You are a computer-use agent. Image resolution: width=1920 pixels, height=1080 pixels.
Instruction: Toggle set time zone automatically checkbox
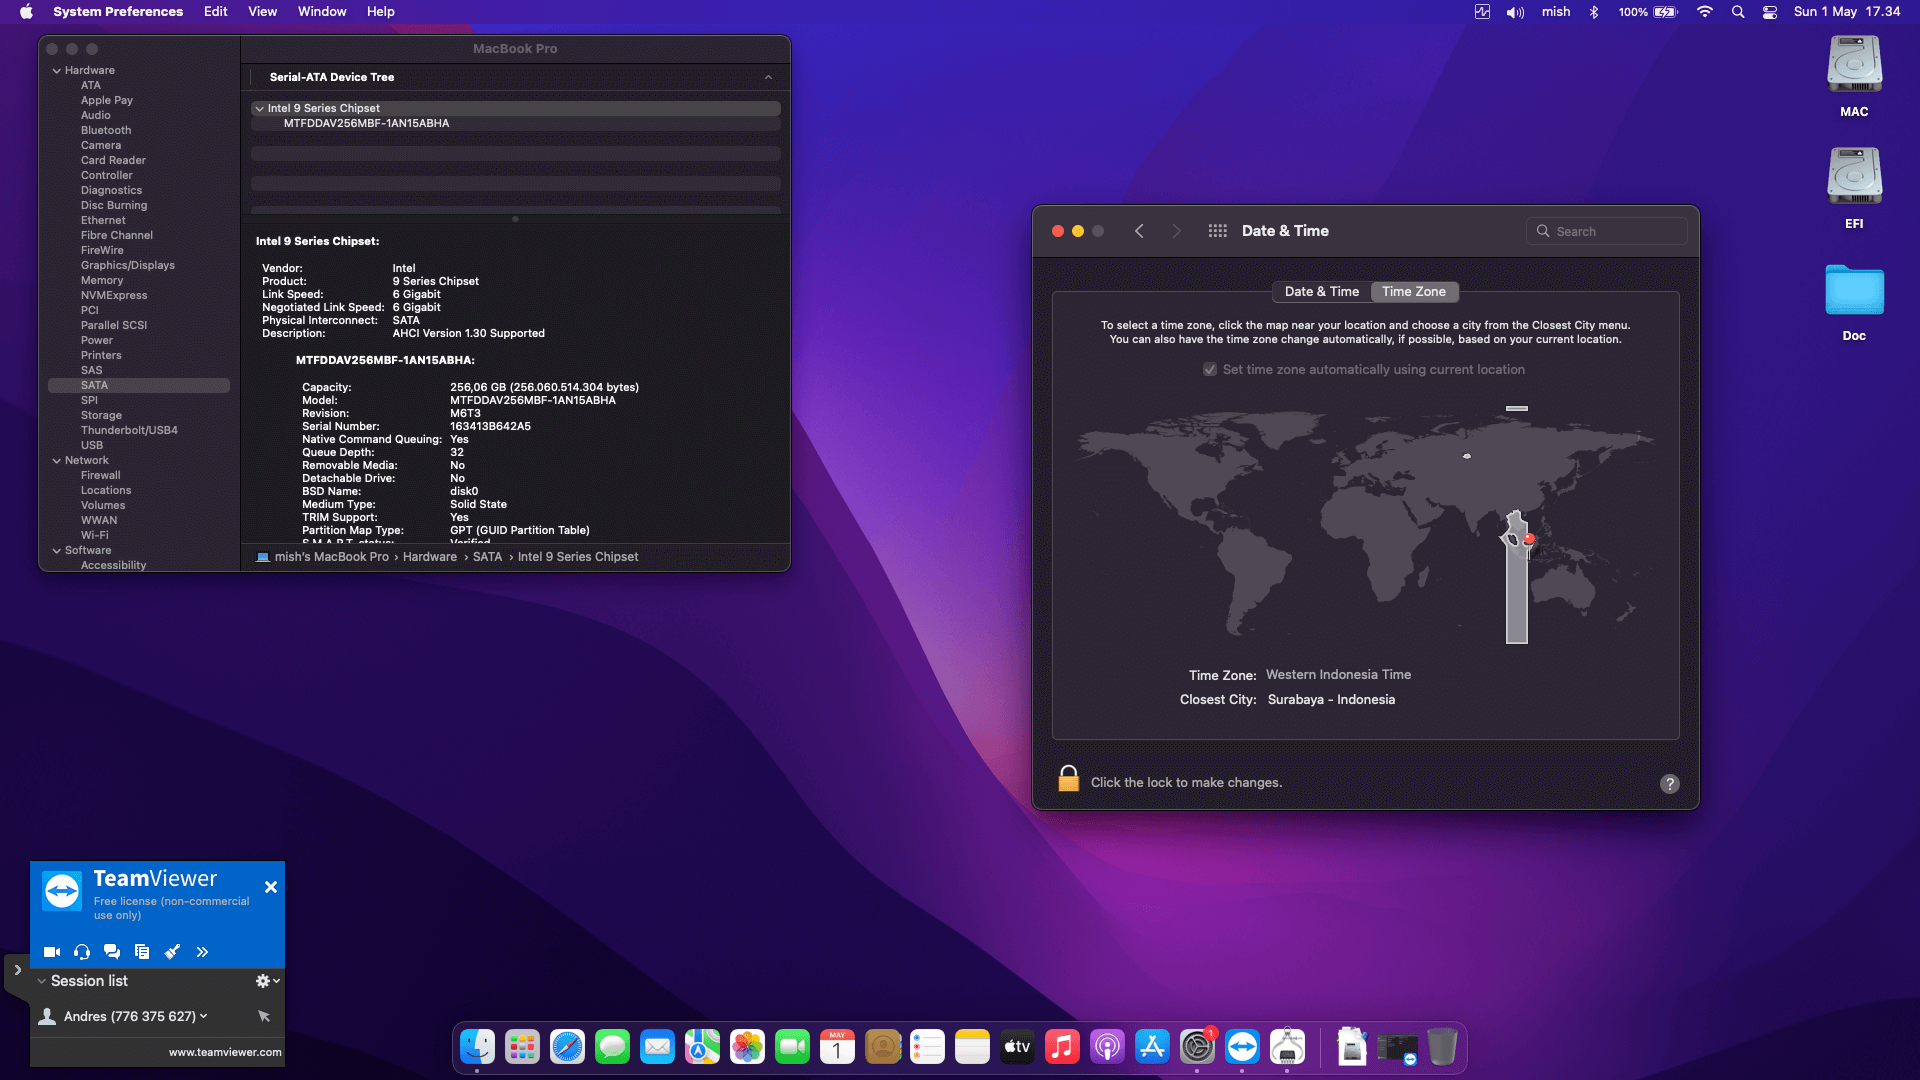point(1210,370)
